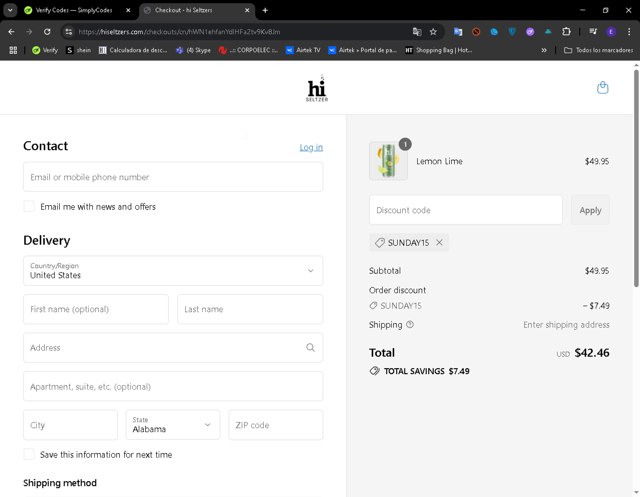Open the shopping bag cart icon

pyautogui.click(x=602, y=87)
